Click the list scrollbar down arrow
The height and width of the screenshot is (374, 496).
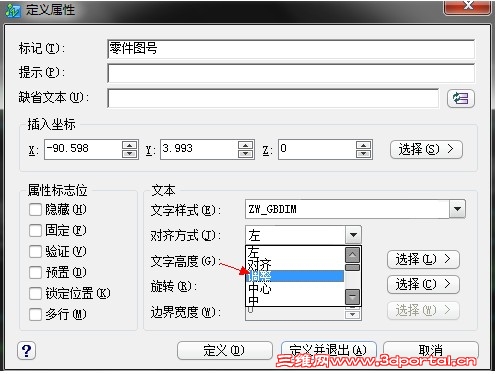352,297
